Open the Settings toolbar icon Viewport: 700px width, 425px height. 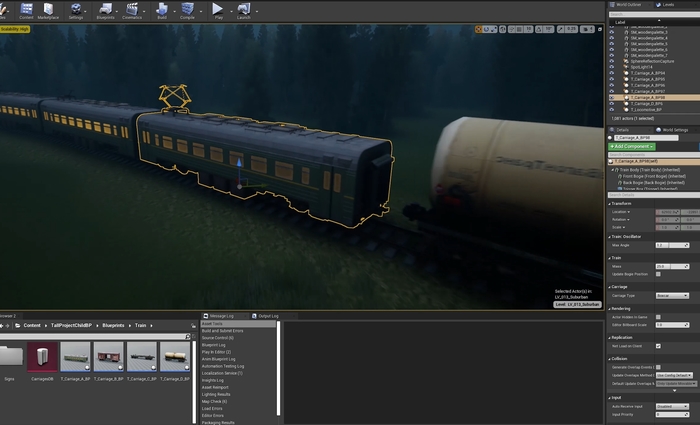76,10
